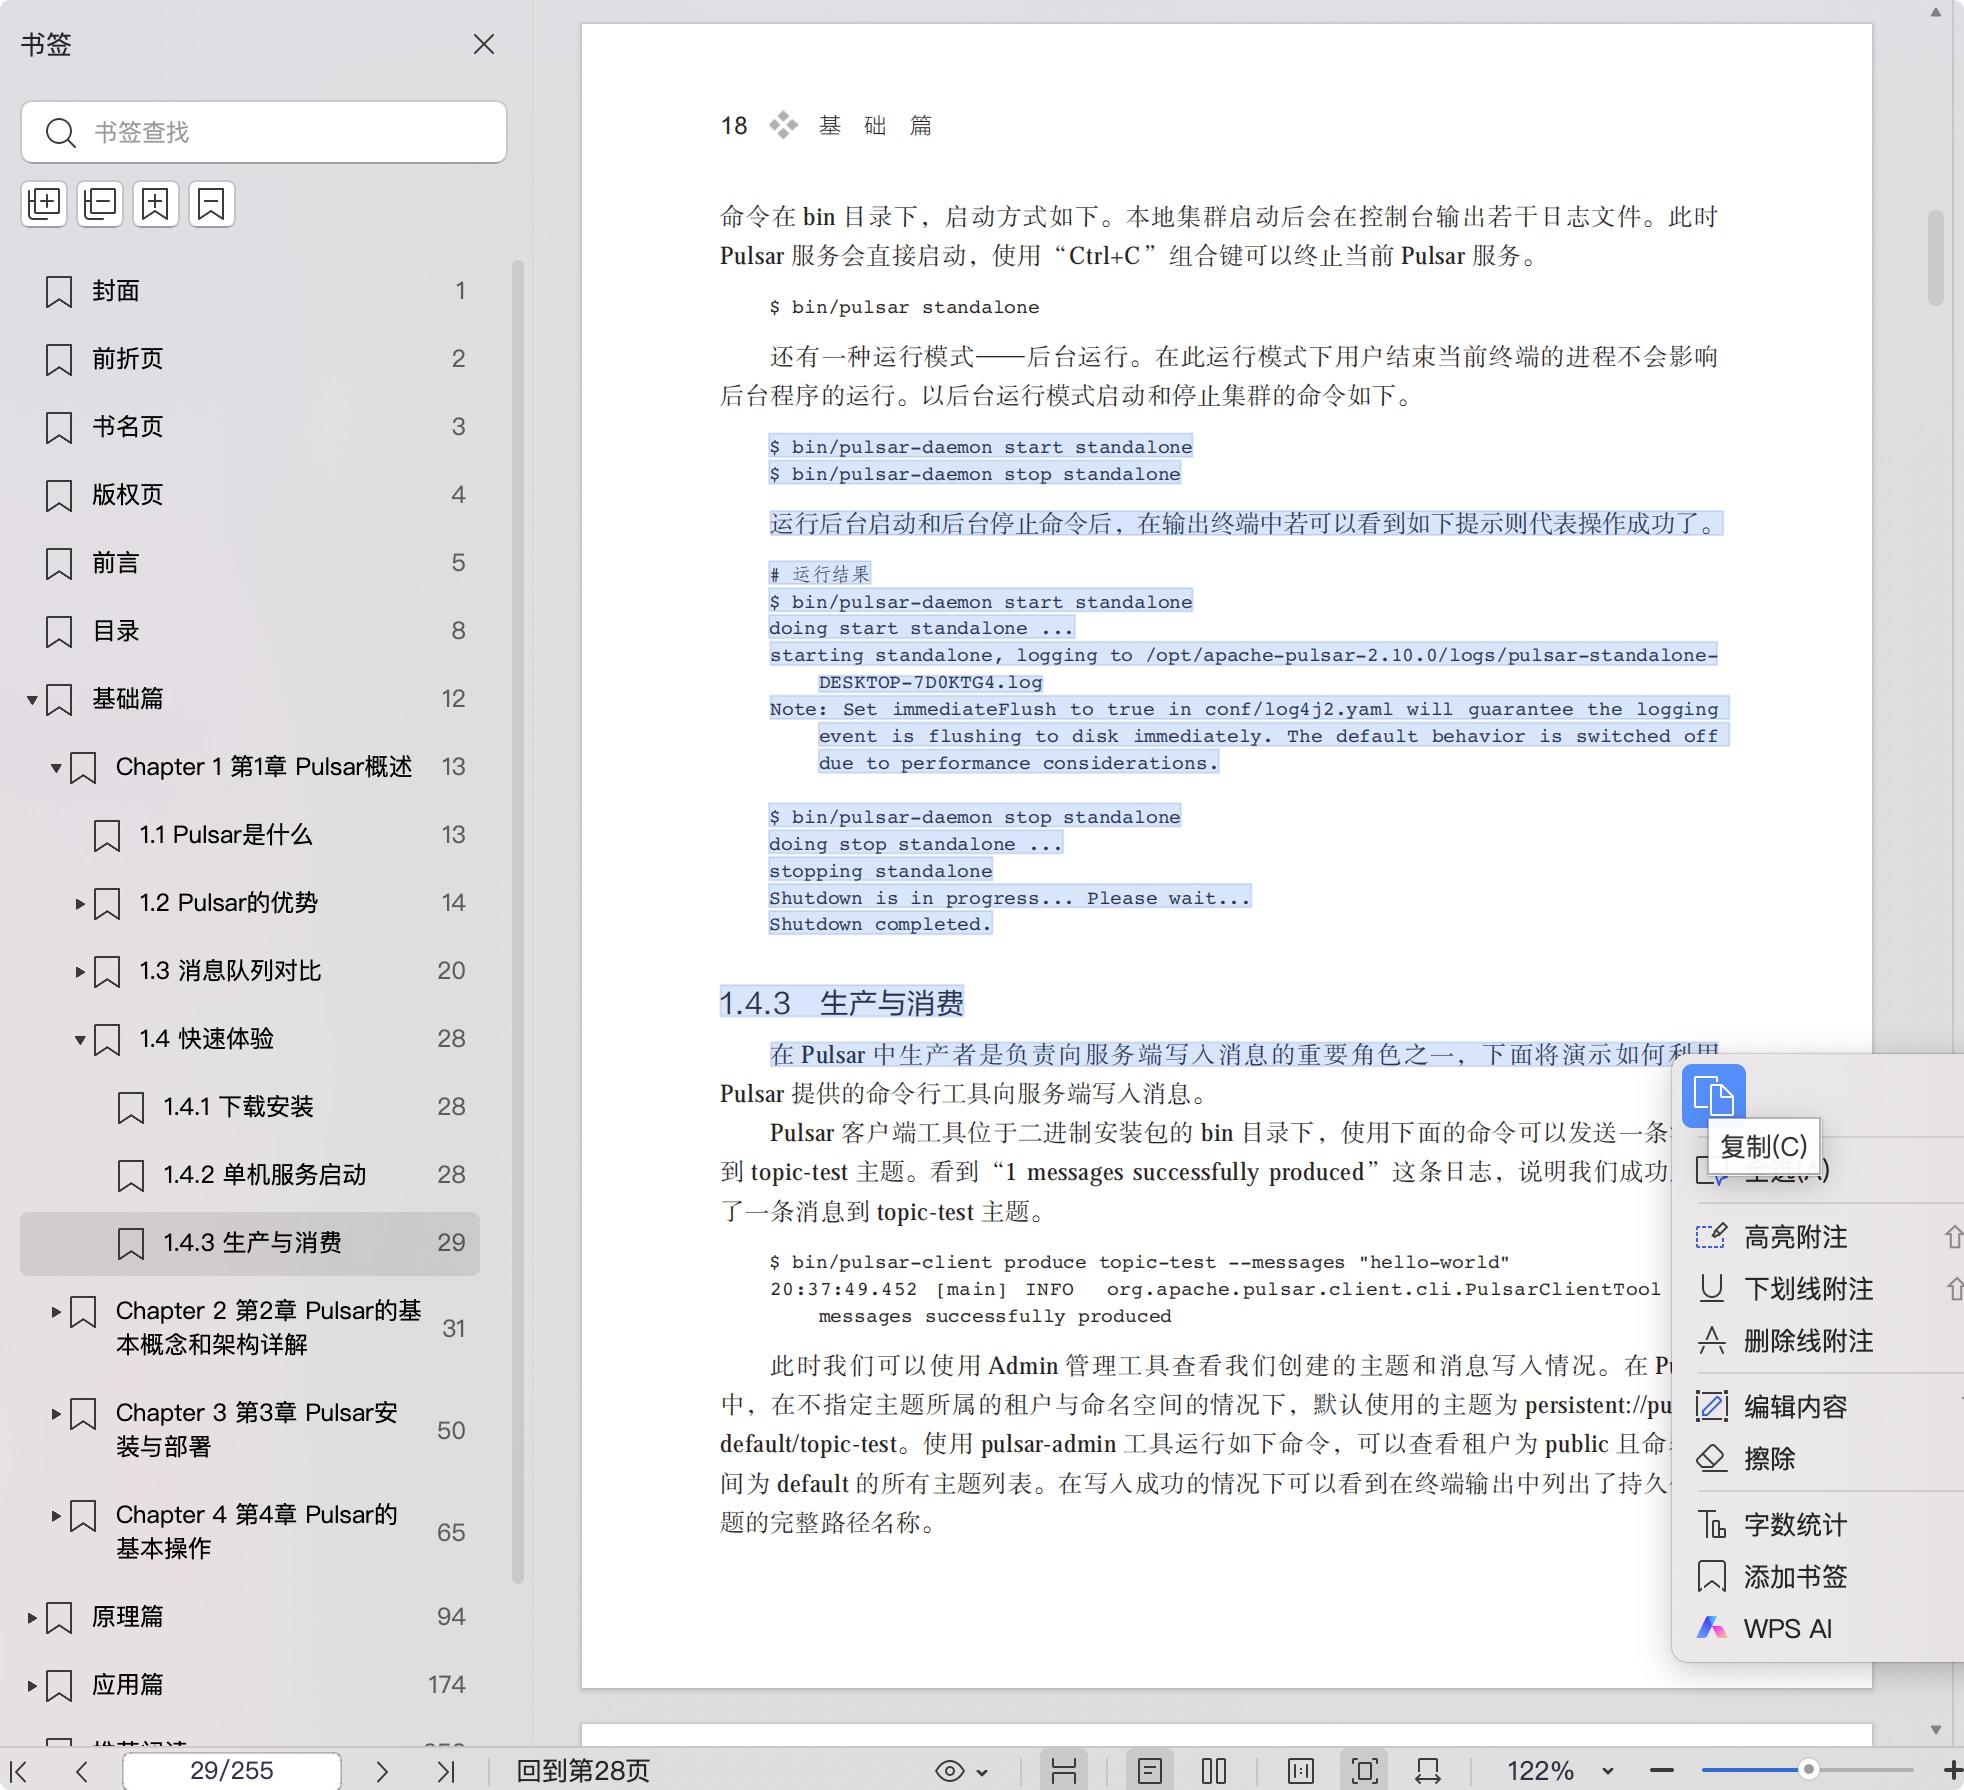Select two-page layout icon
Screen dimensions: 1964x1790
pyautogui.click(x=1214, y=1771)
